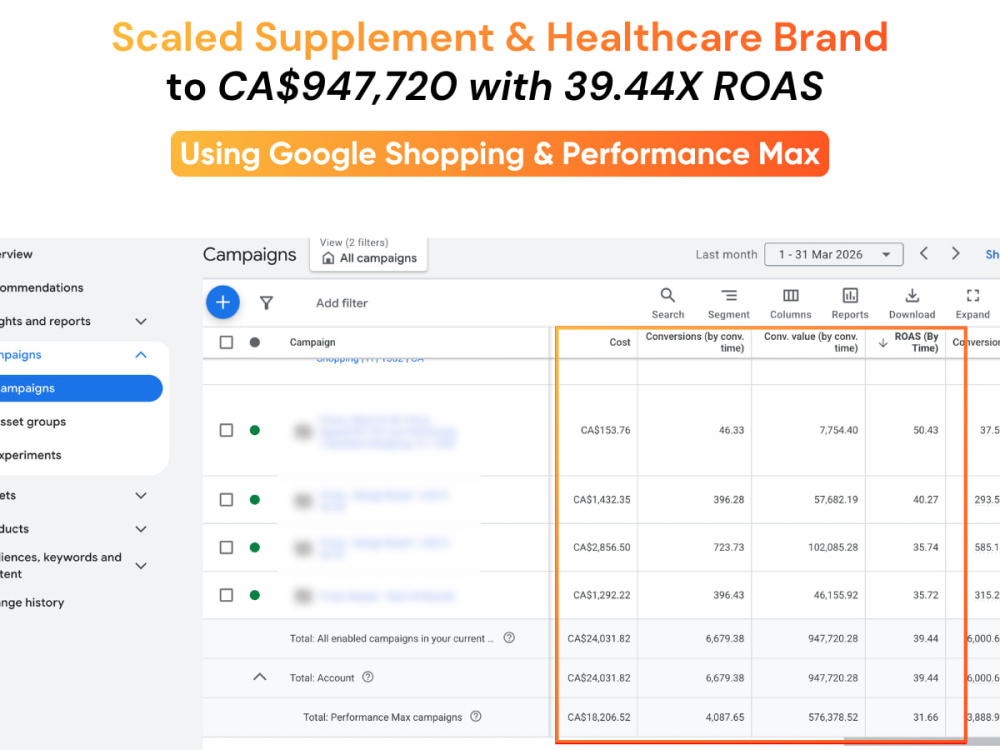Screen dimensions: 1000x750
Task: Expand Insights and reports sidebar section
Action: tap(142, 321)
